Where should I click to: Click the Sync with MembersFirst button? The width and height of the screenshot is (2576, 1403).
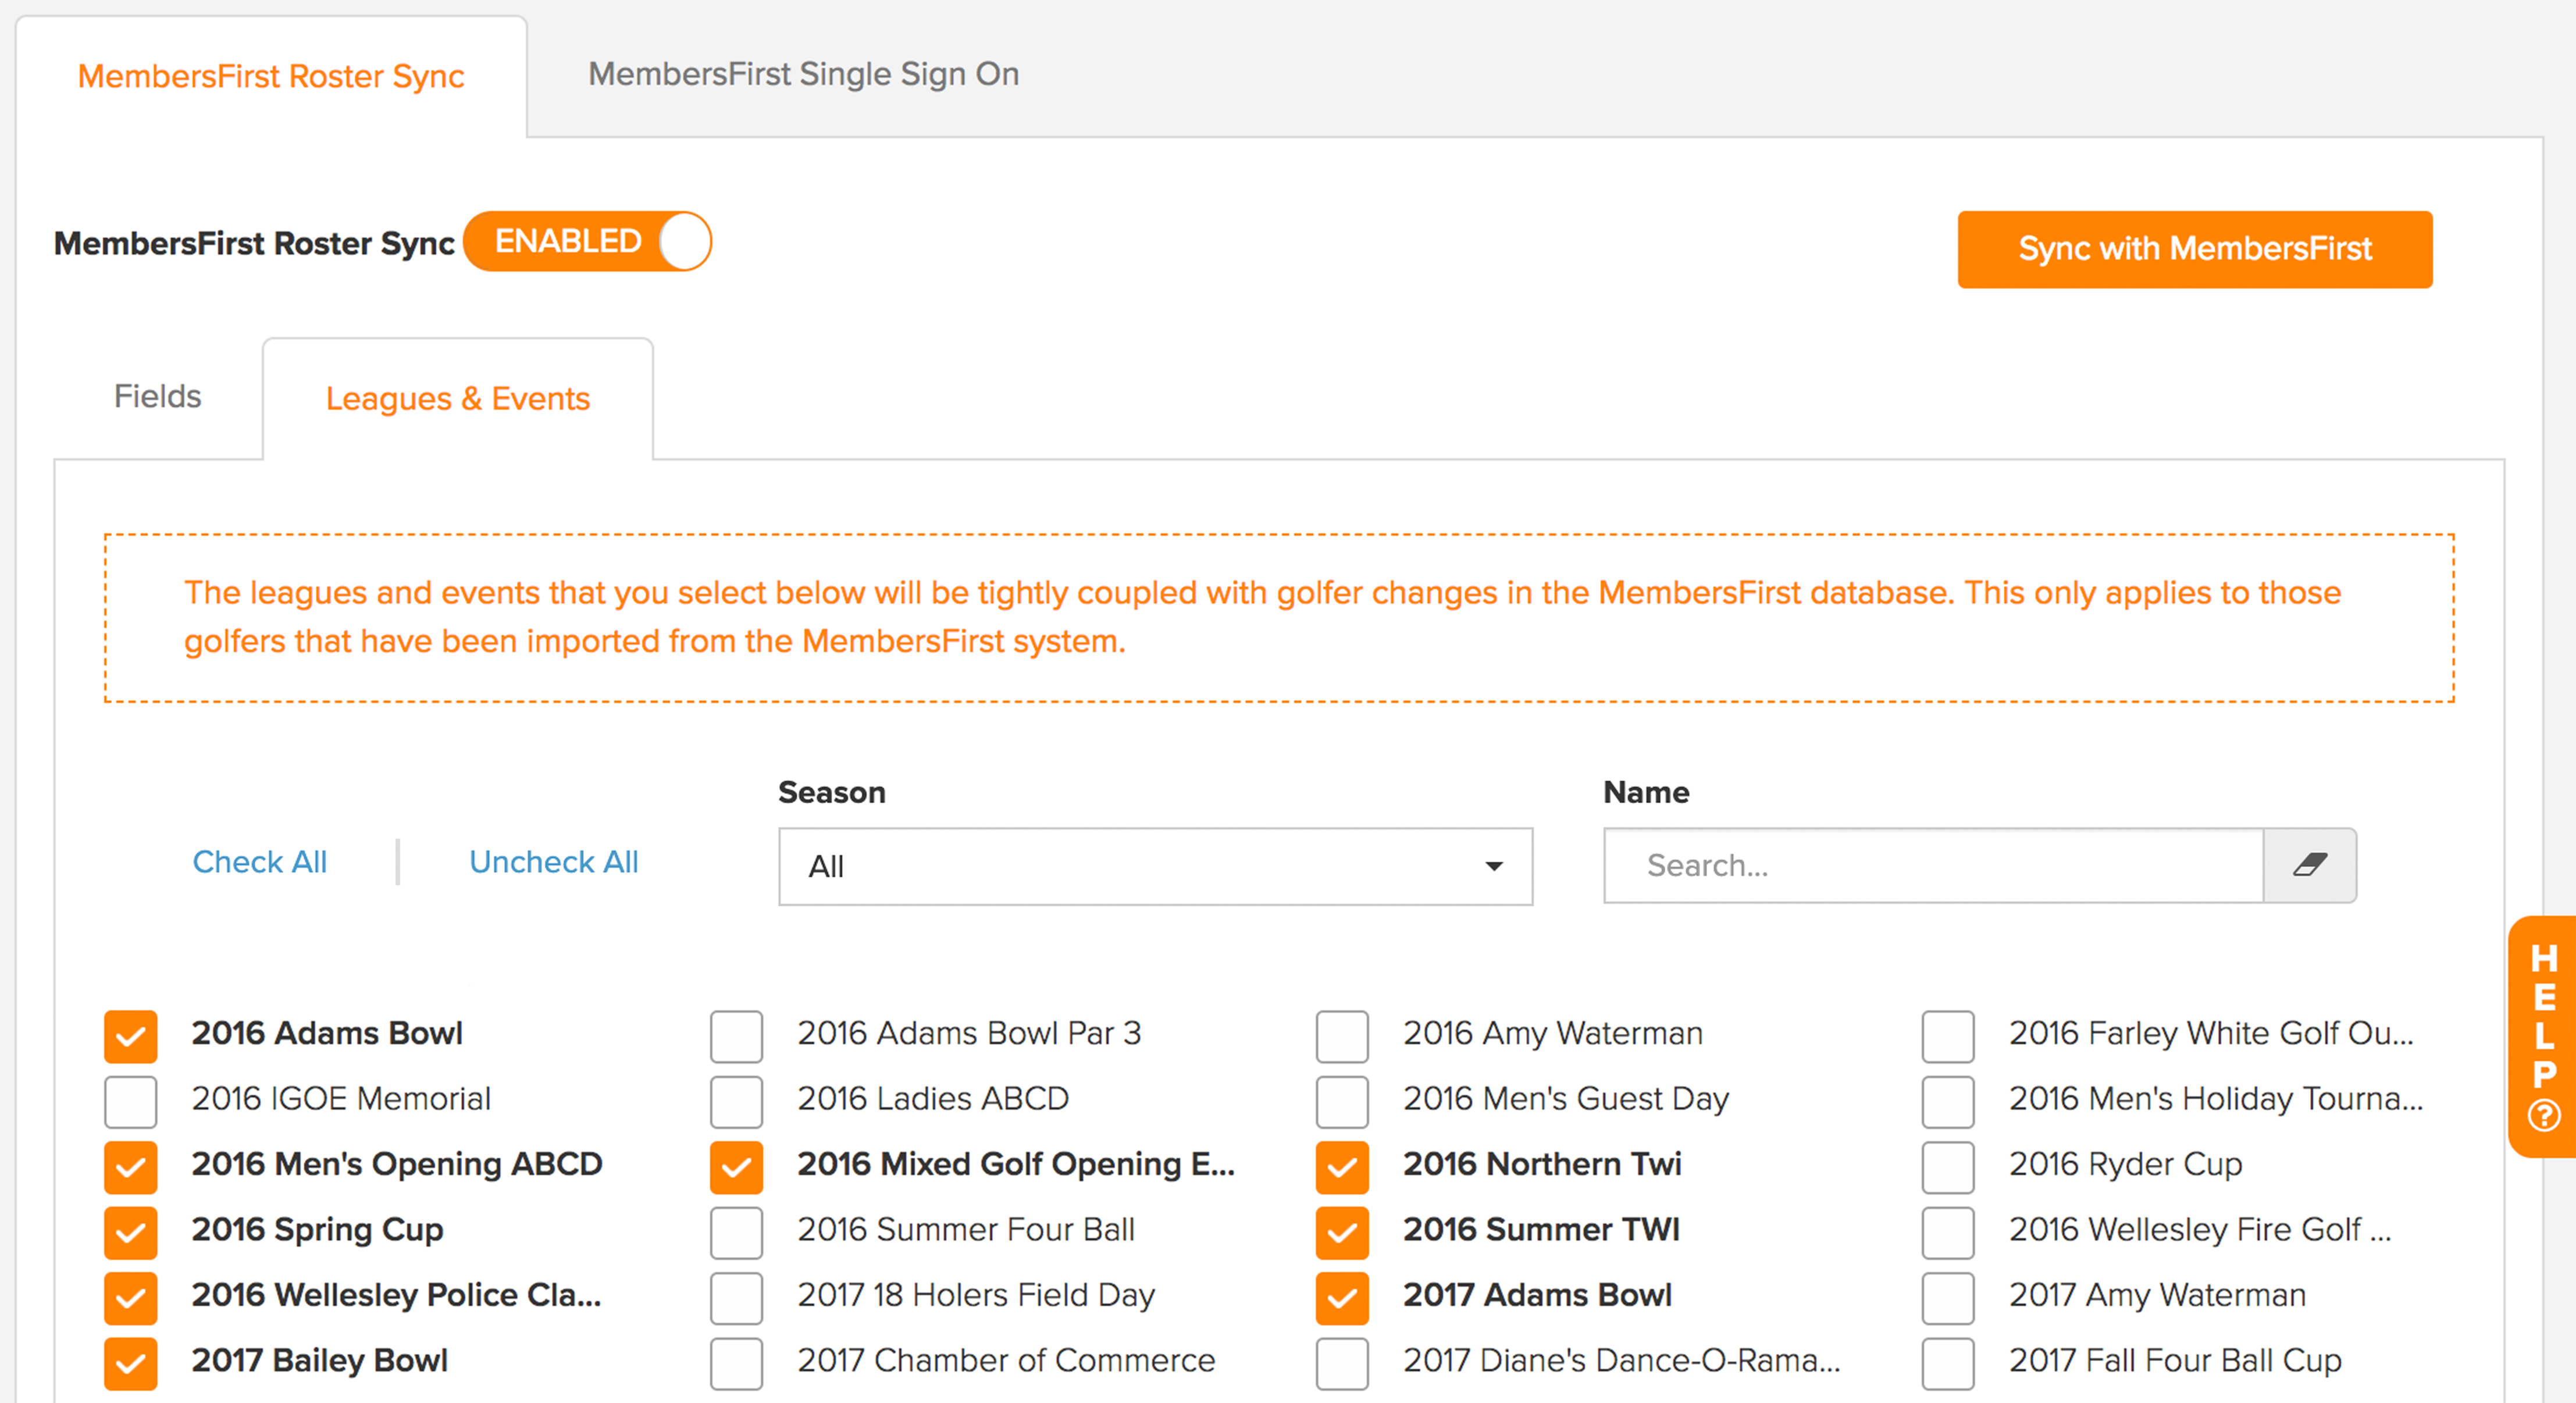pos(2195,249)
